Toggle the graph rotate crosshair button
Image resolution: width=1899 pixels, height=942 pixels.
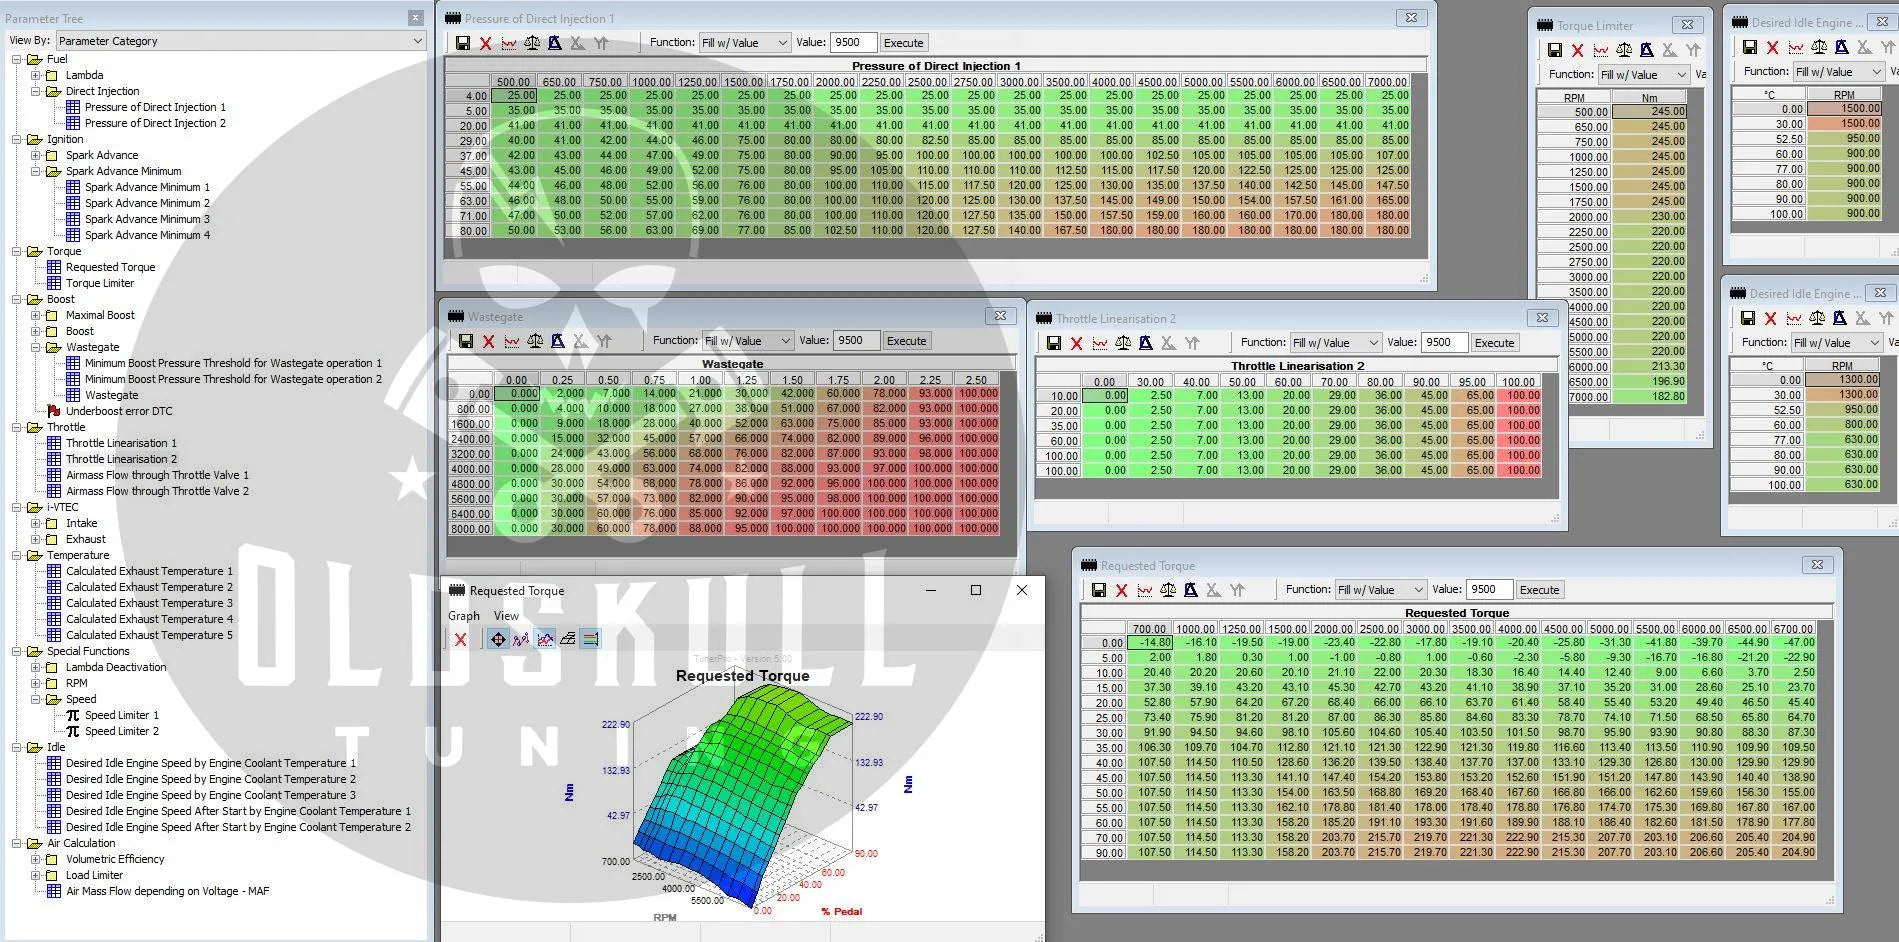click(x=497, y=639)
